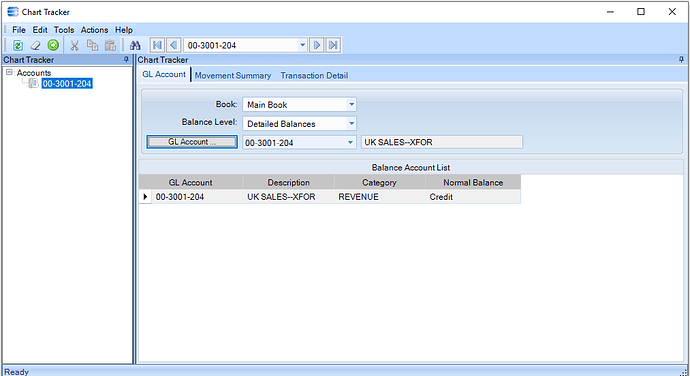Click the left panel pin icon
690x376 pixels.
click(126, 59)
